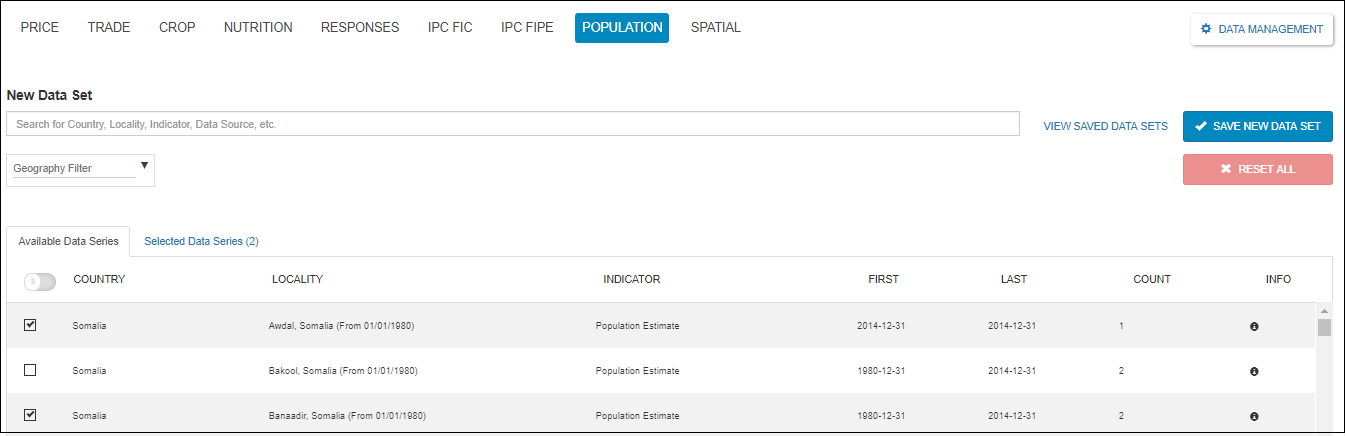Check the Bakool, Somalia checkbox

point(30,370)
